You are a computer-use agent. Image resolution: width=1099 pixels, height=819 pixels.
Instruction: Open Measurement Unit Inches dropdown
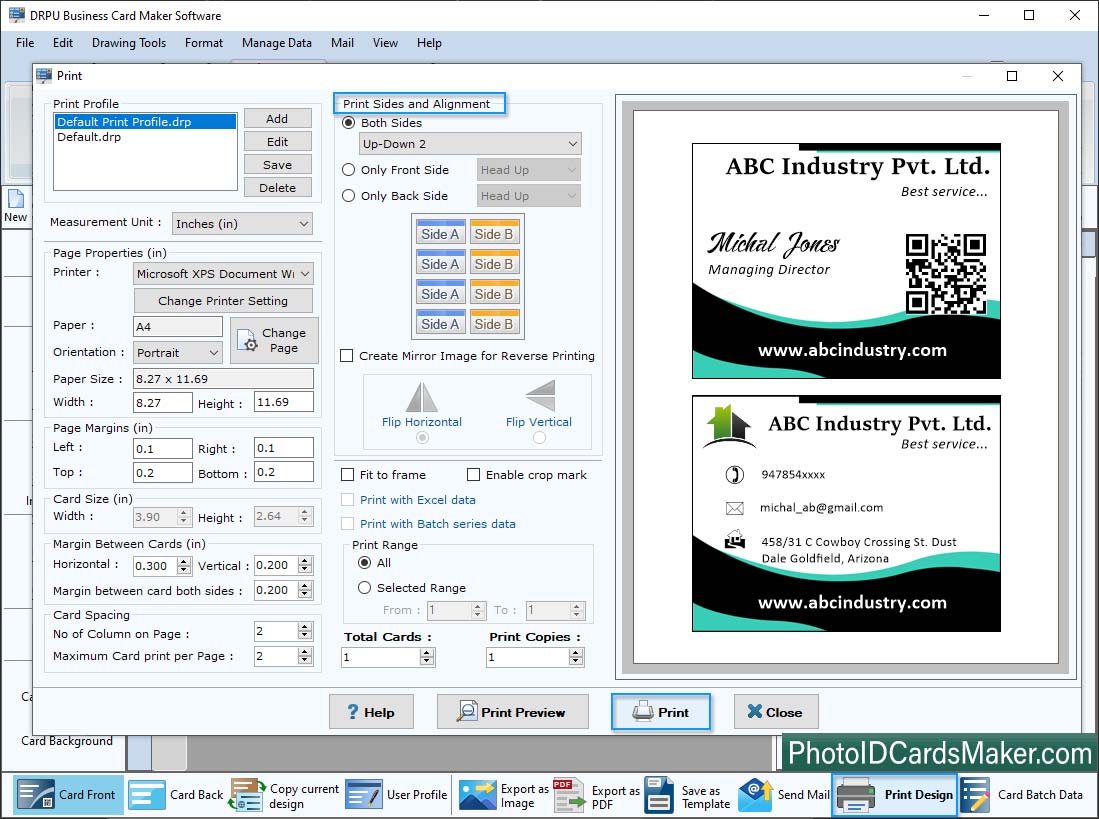[x=243, y=223]
